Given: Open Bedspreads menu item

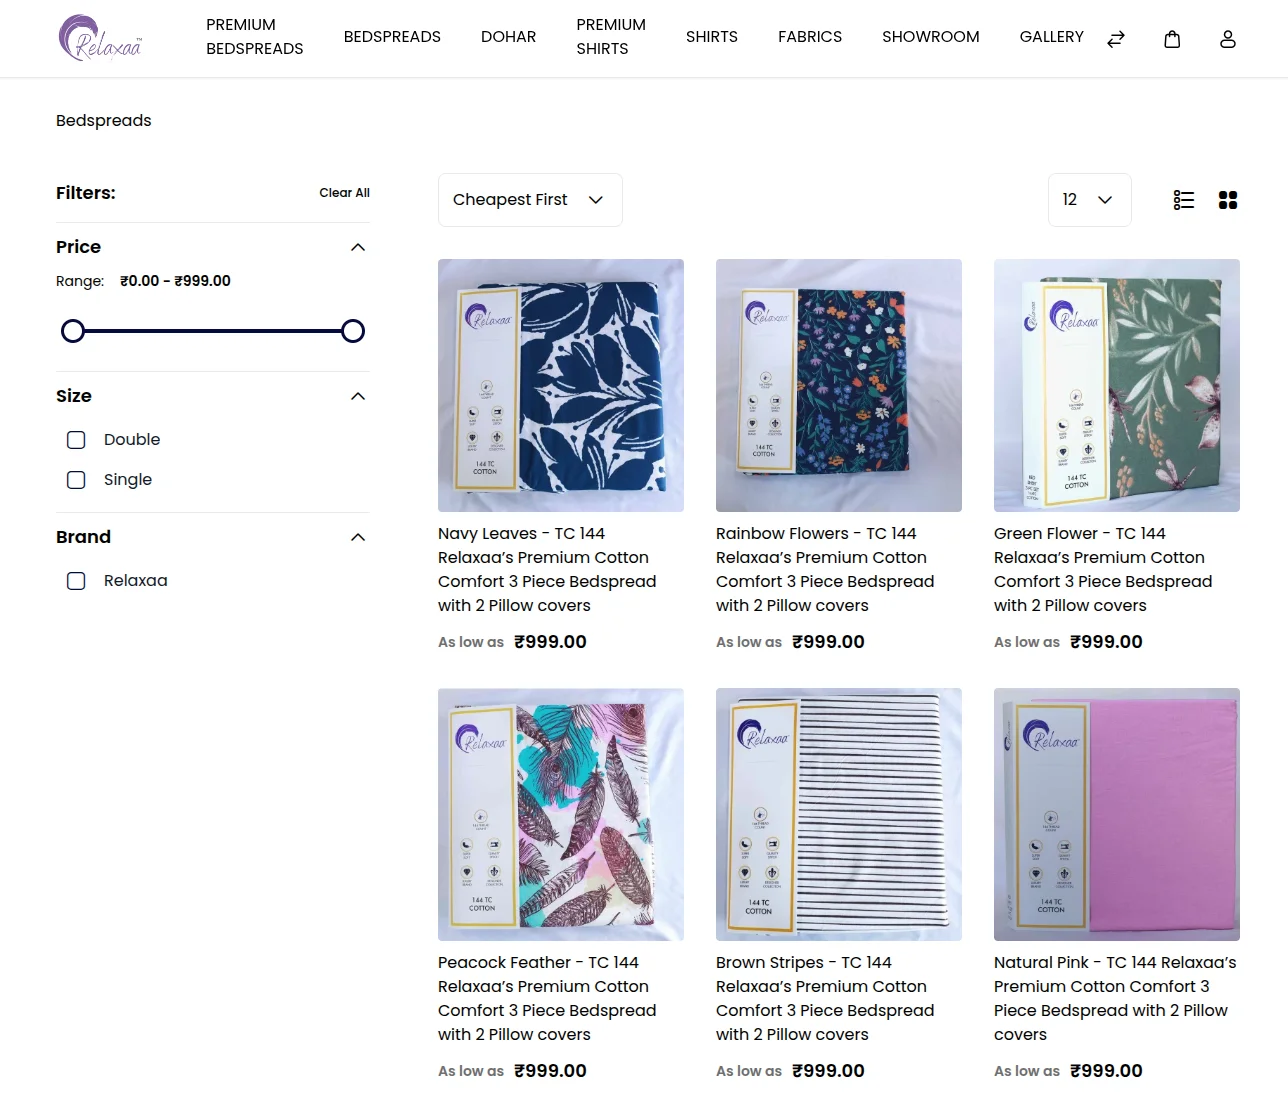Looking at the screenshot, I should (x=392, y=37).
